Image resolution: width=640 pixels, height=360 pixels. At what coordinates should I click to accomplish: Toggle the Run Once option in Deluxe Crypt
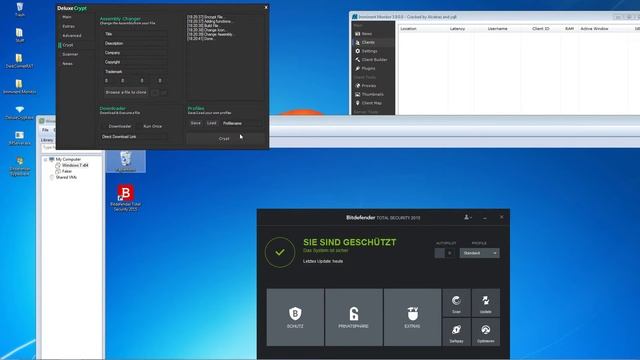point(152,126)
